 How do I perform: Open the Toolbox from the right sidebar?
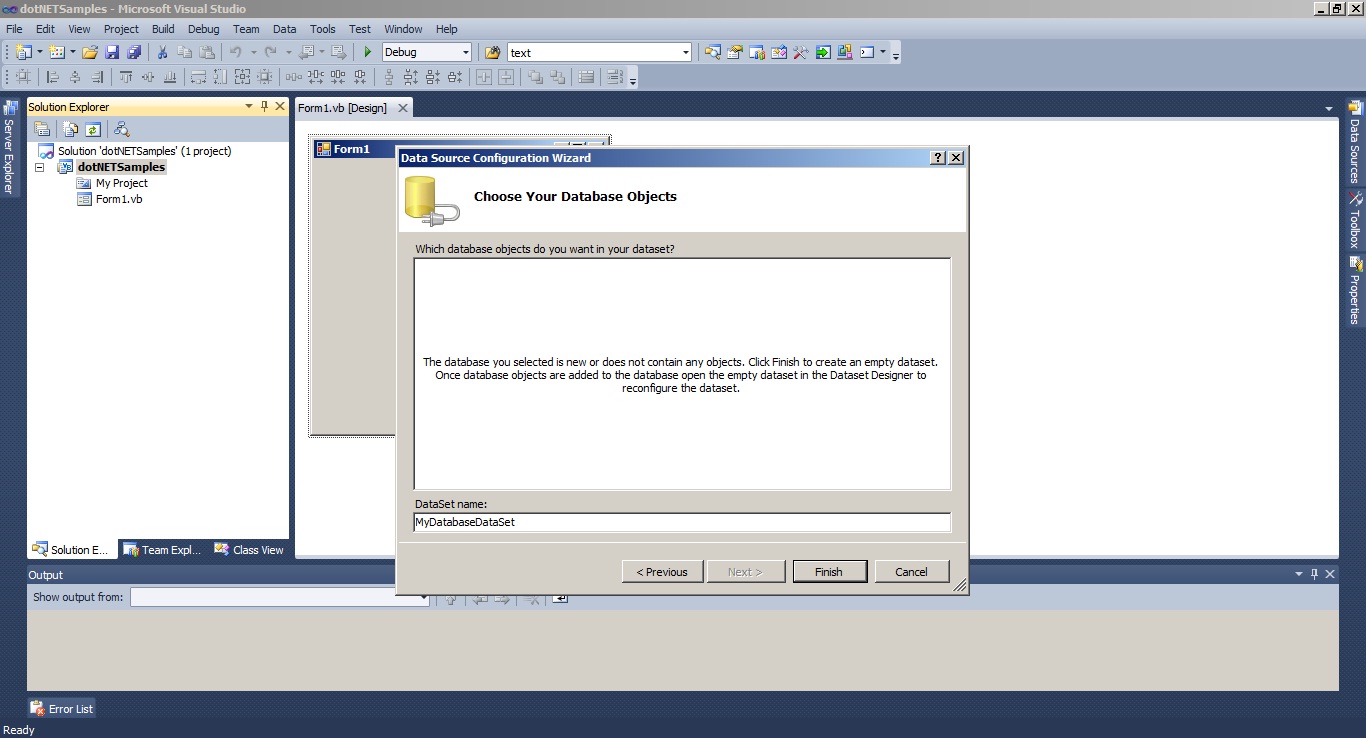click(1356, 222)
